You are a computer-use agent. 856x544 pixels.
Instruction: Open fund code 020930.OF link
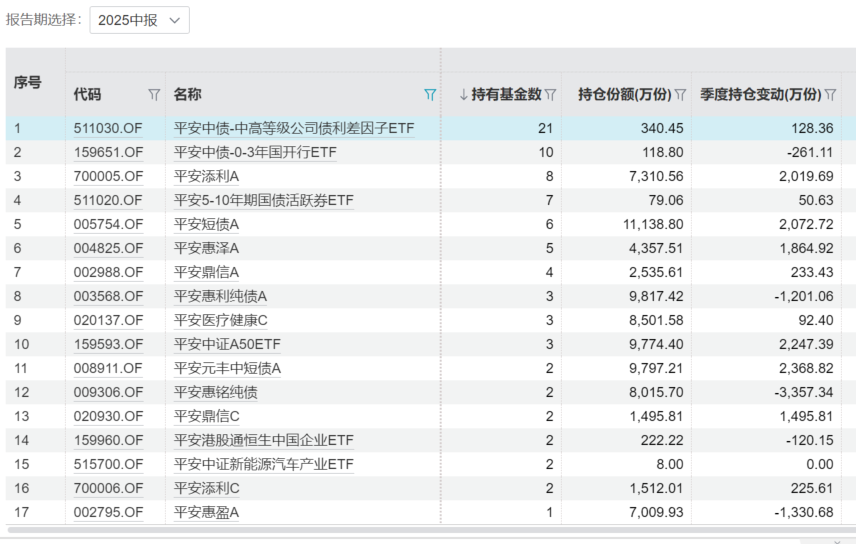108,417
